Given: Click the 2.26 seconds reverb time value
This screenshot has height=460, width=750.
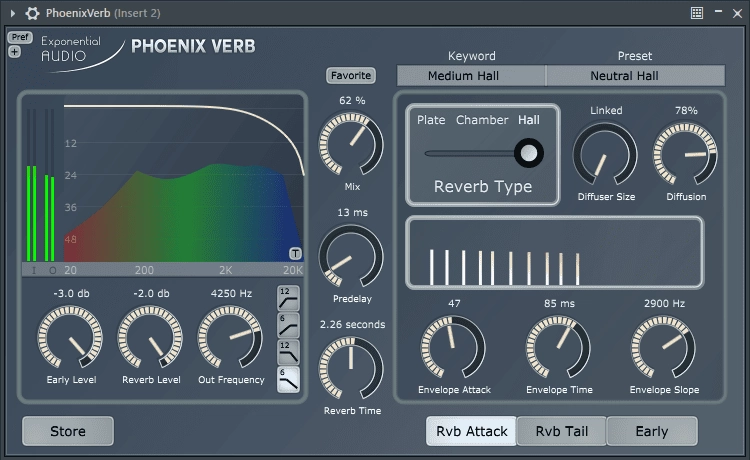Looking at the screenshot, I should point(353,324).
